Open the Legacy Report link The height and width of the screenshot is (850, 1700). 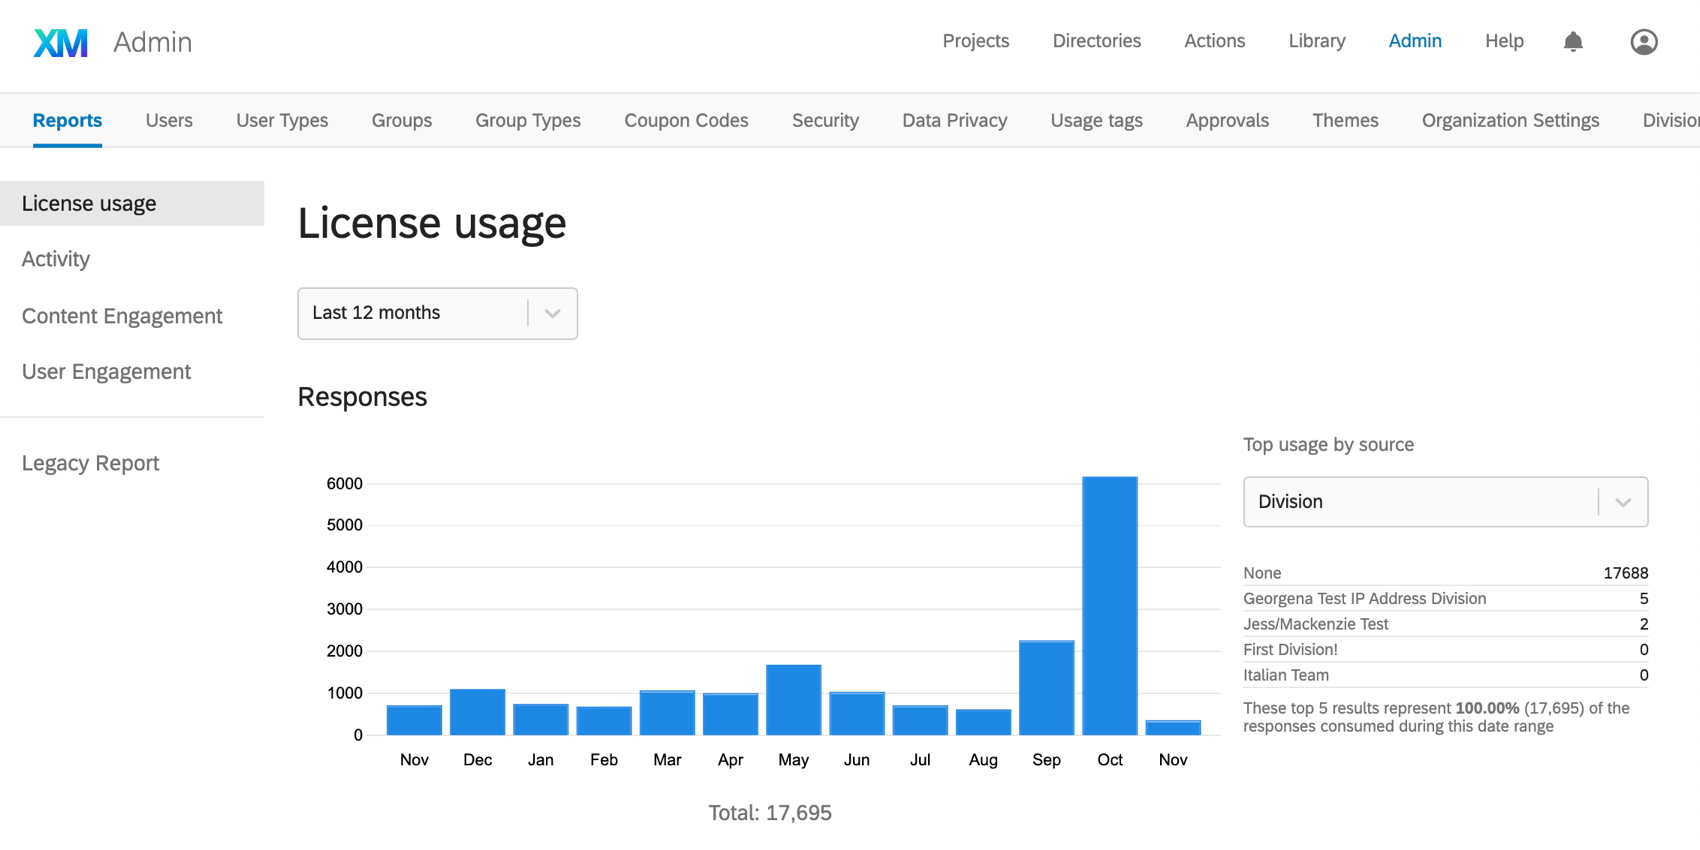tap(90, 463)
